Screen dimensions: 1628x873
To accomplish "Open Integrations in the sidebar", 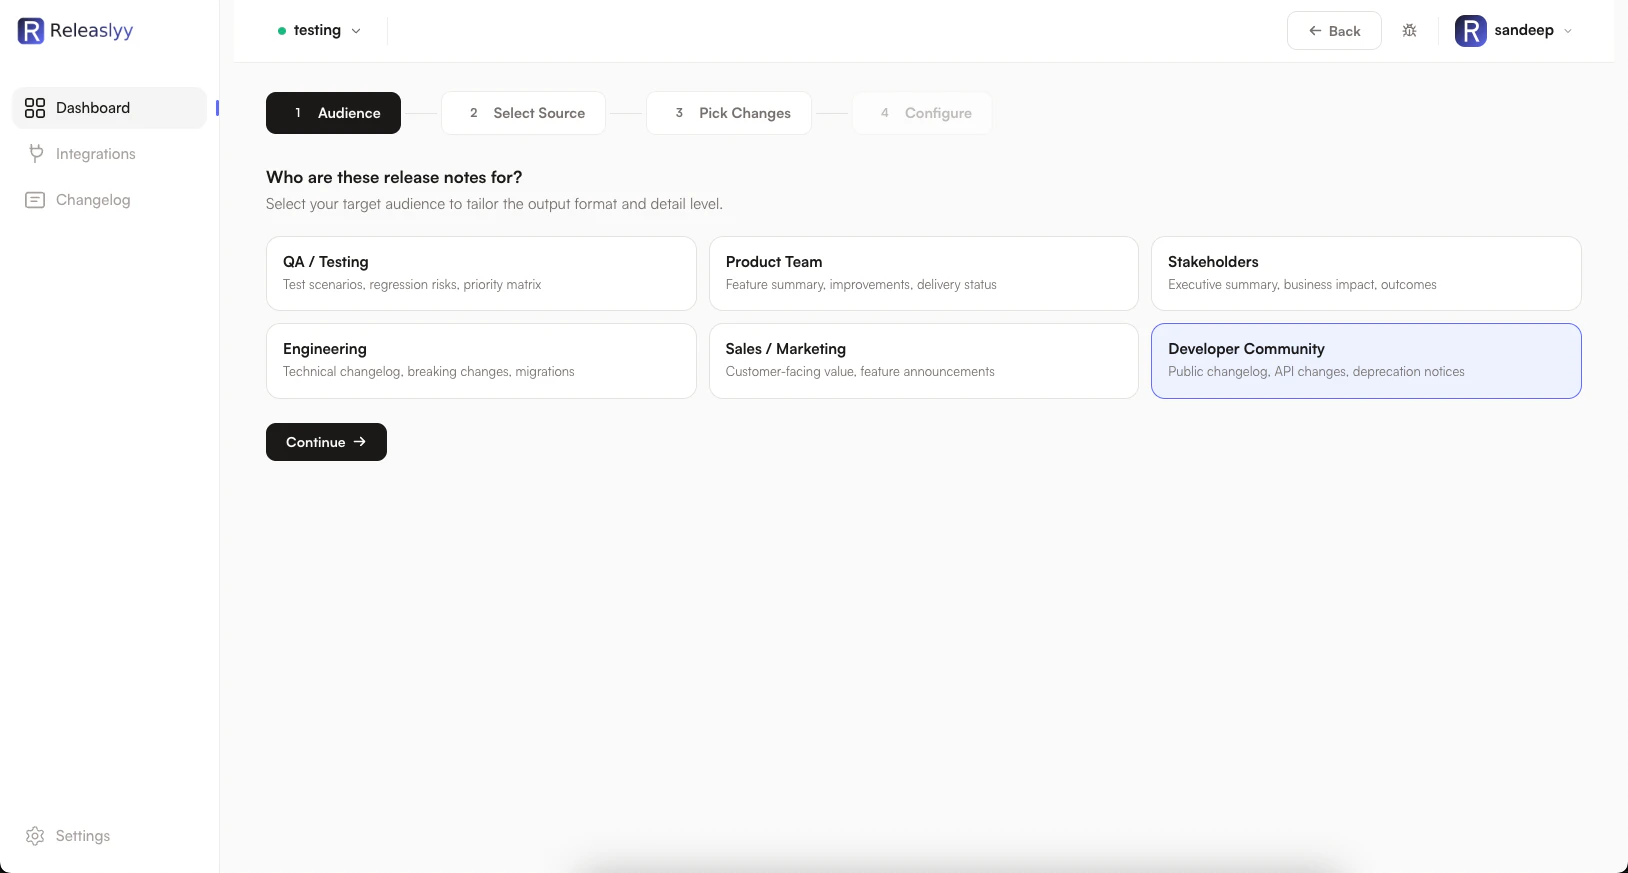I will [109, 154].
